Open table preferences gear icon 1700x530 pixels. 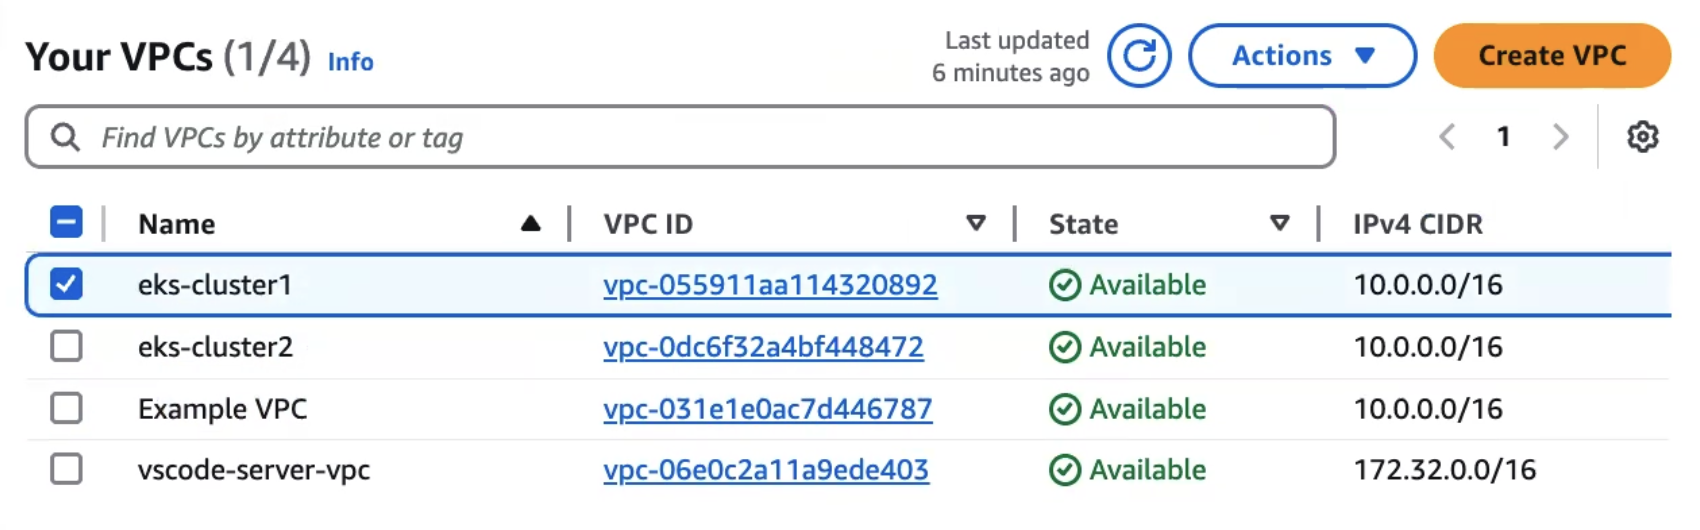(x=1642, y=137)
